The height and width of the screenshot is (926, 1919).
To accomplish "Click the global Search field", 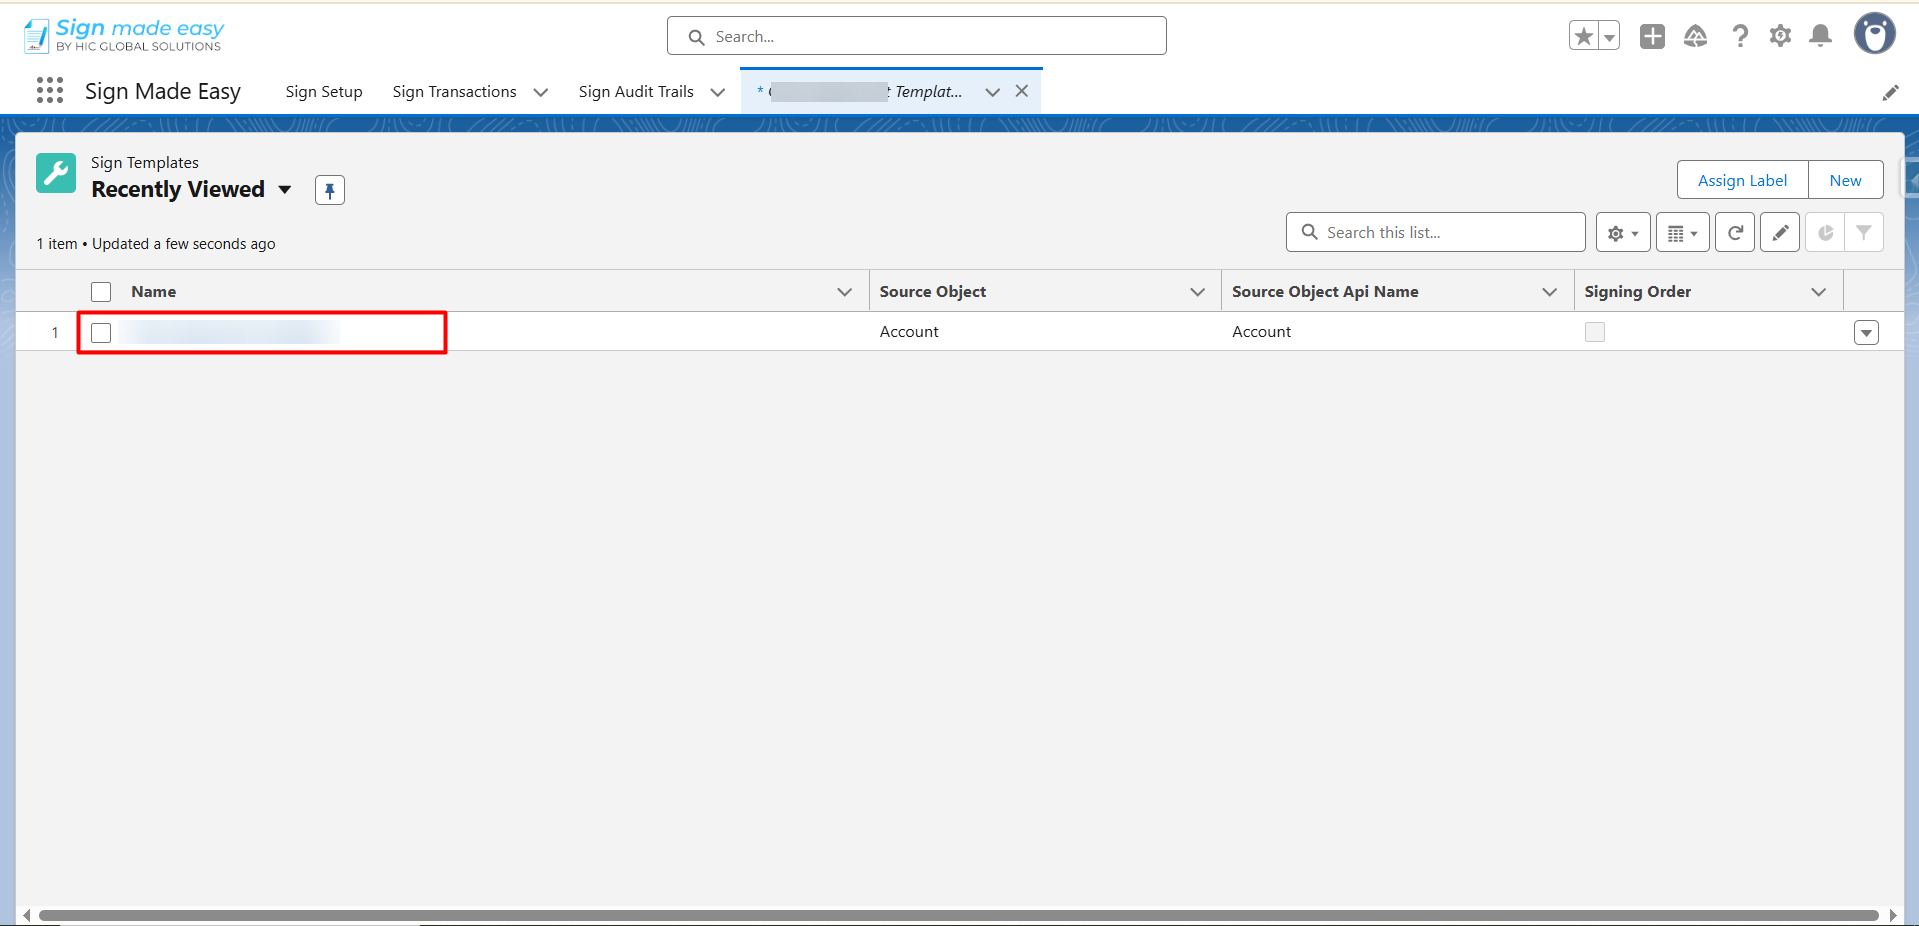I will [917, 36].
